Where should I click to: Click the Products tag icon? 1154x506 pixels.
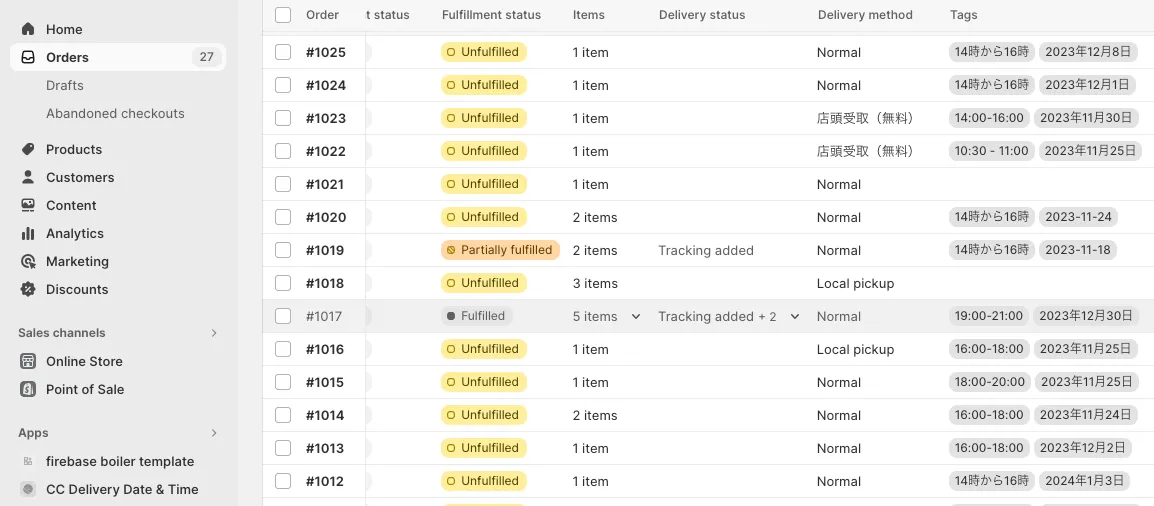(x=28, y=149)
